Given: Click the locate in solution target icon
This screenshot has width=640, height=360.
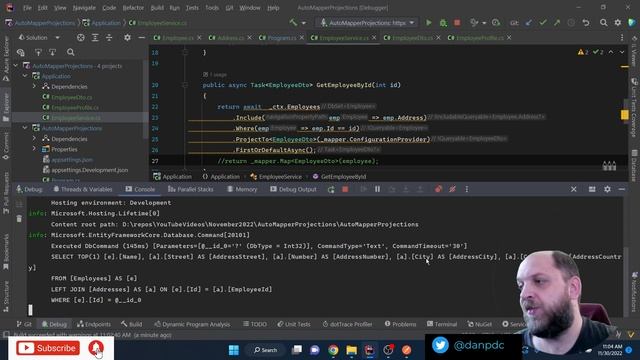Looking at the screenshot, I should (x=80, y=38).
